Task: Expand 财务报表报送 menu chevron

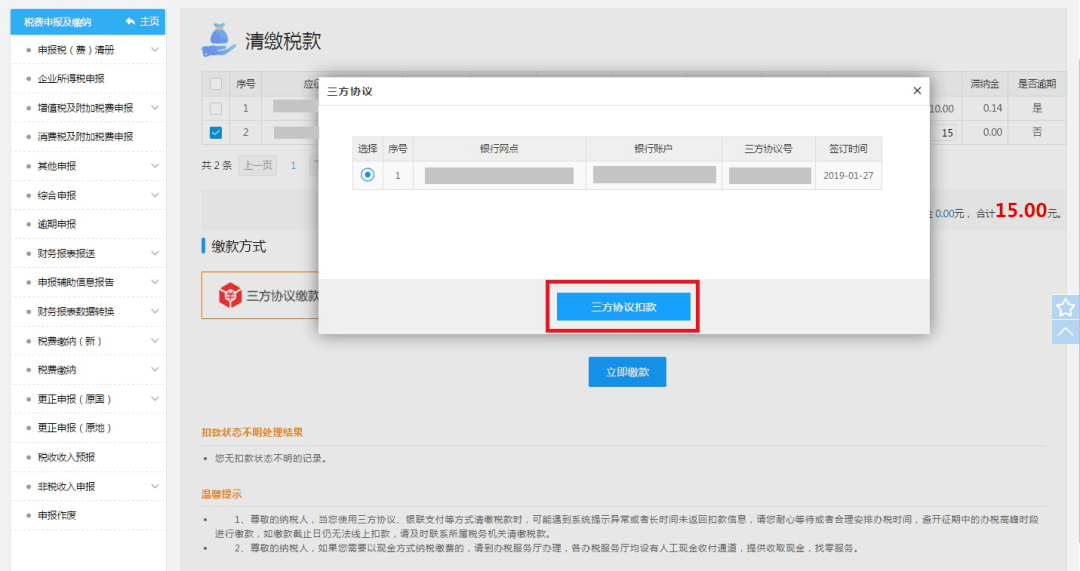Action: click(155, 253)
